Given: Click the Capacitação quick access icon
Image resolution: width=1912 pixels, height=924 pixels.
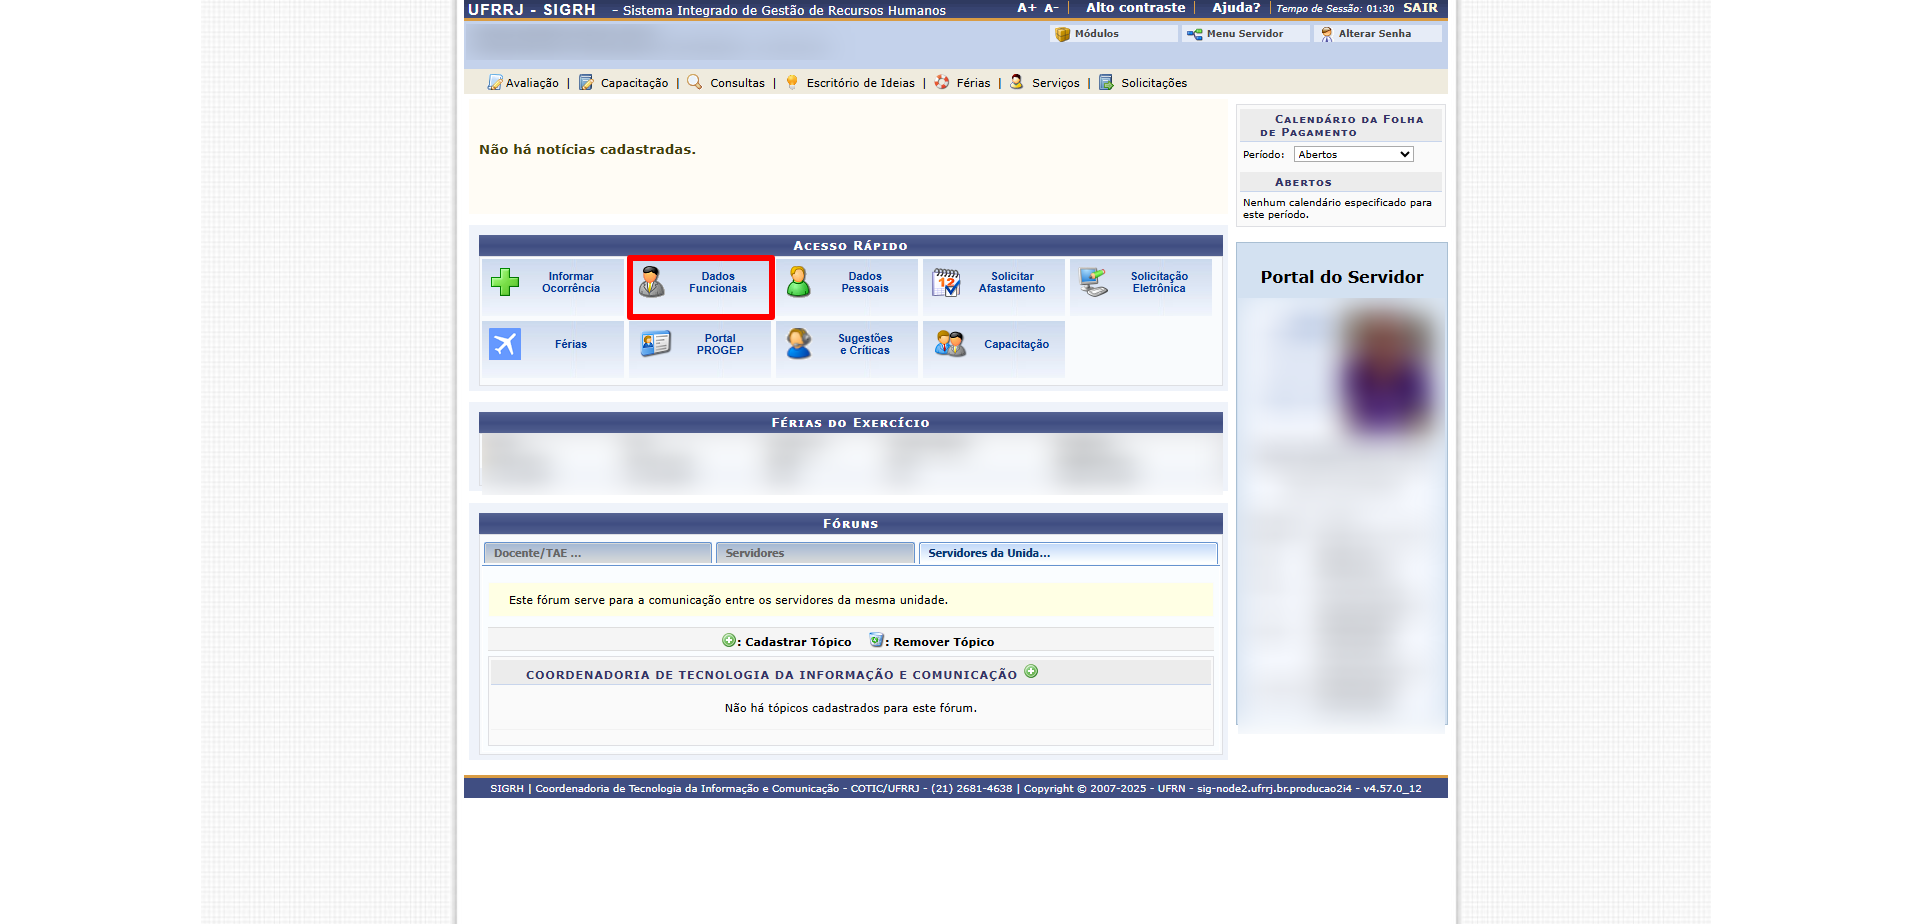Looking at the screenshot, I should [x=950, y=344].
